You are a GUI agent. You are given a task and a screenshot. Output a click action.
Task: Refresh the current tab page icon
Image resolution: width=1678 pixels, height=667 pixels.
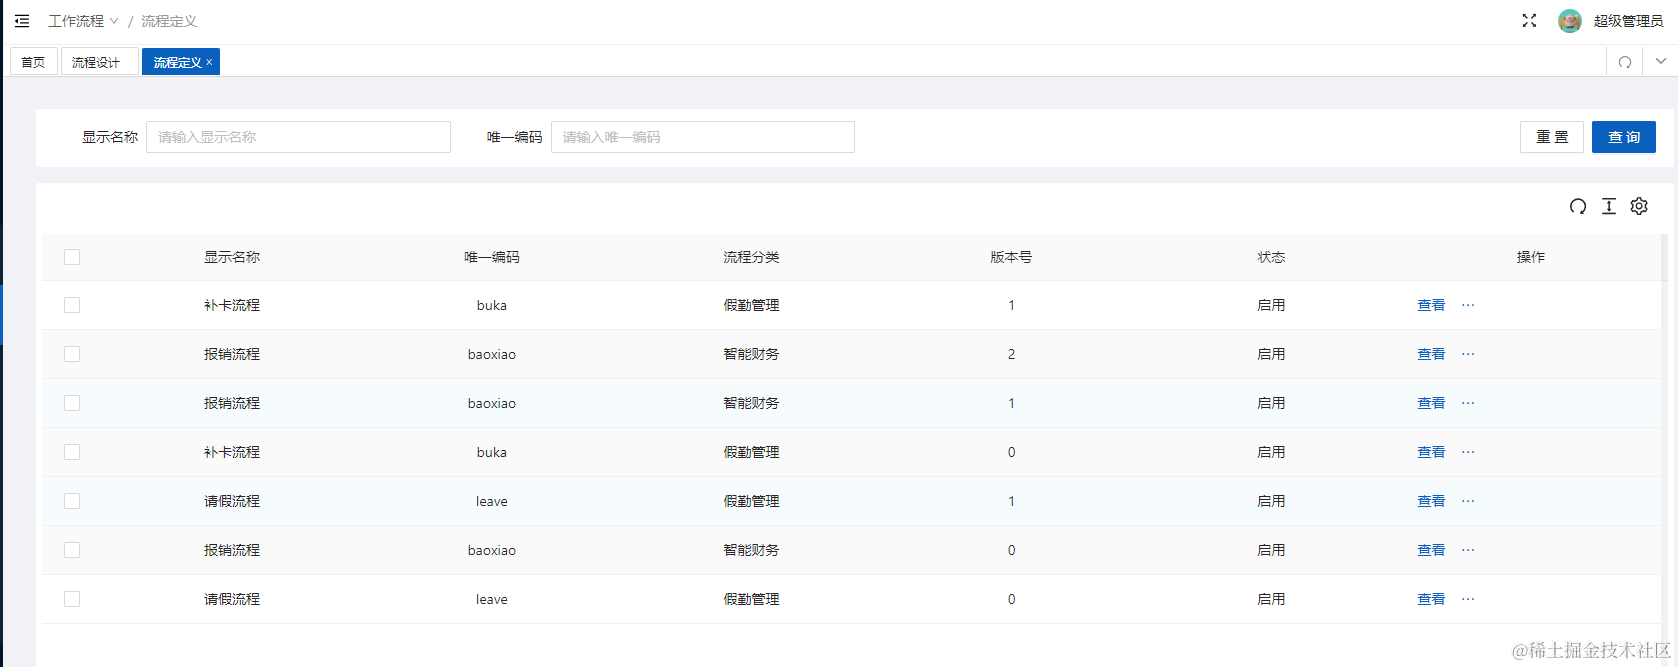(1625, 62)
